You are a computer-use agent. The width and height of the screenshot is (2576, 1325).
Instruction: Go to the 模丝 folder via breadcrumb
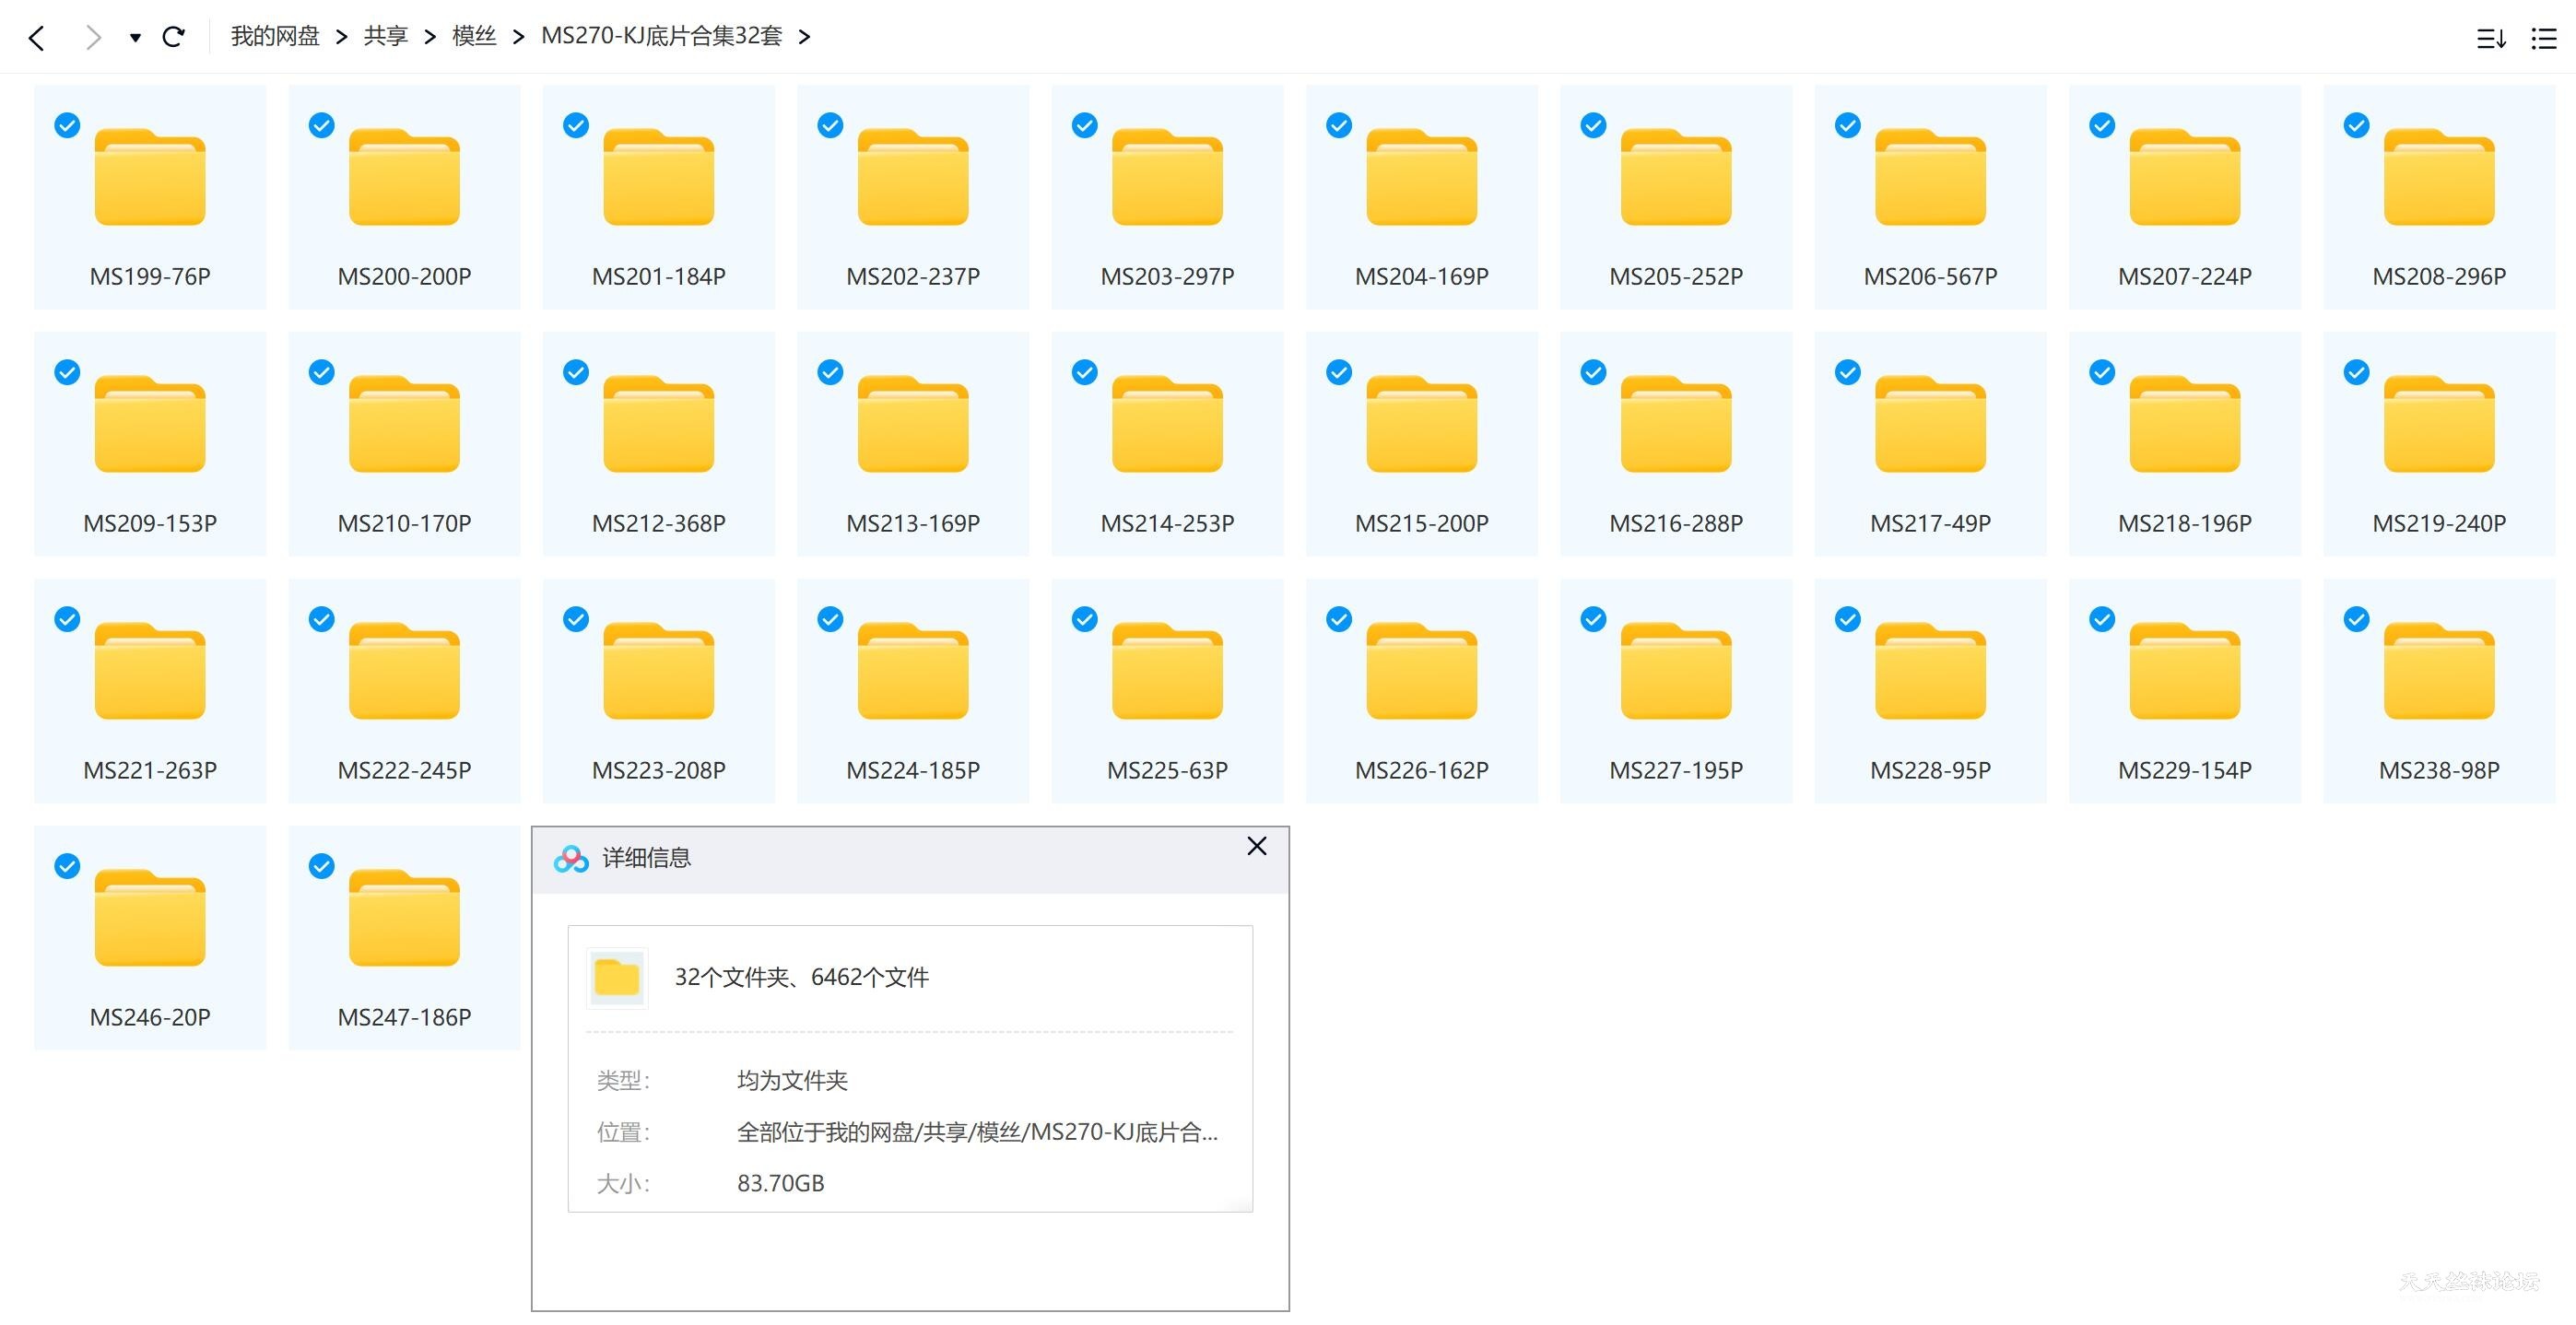[x=473, y=36]
